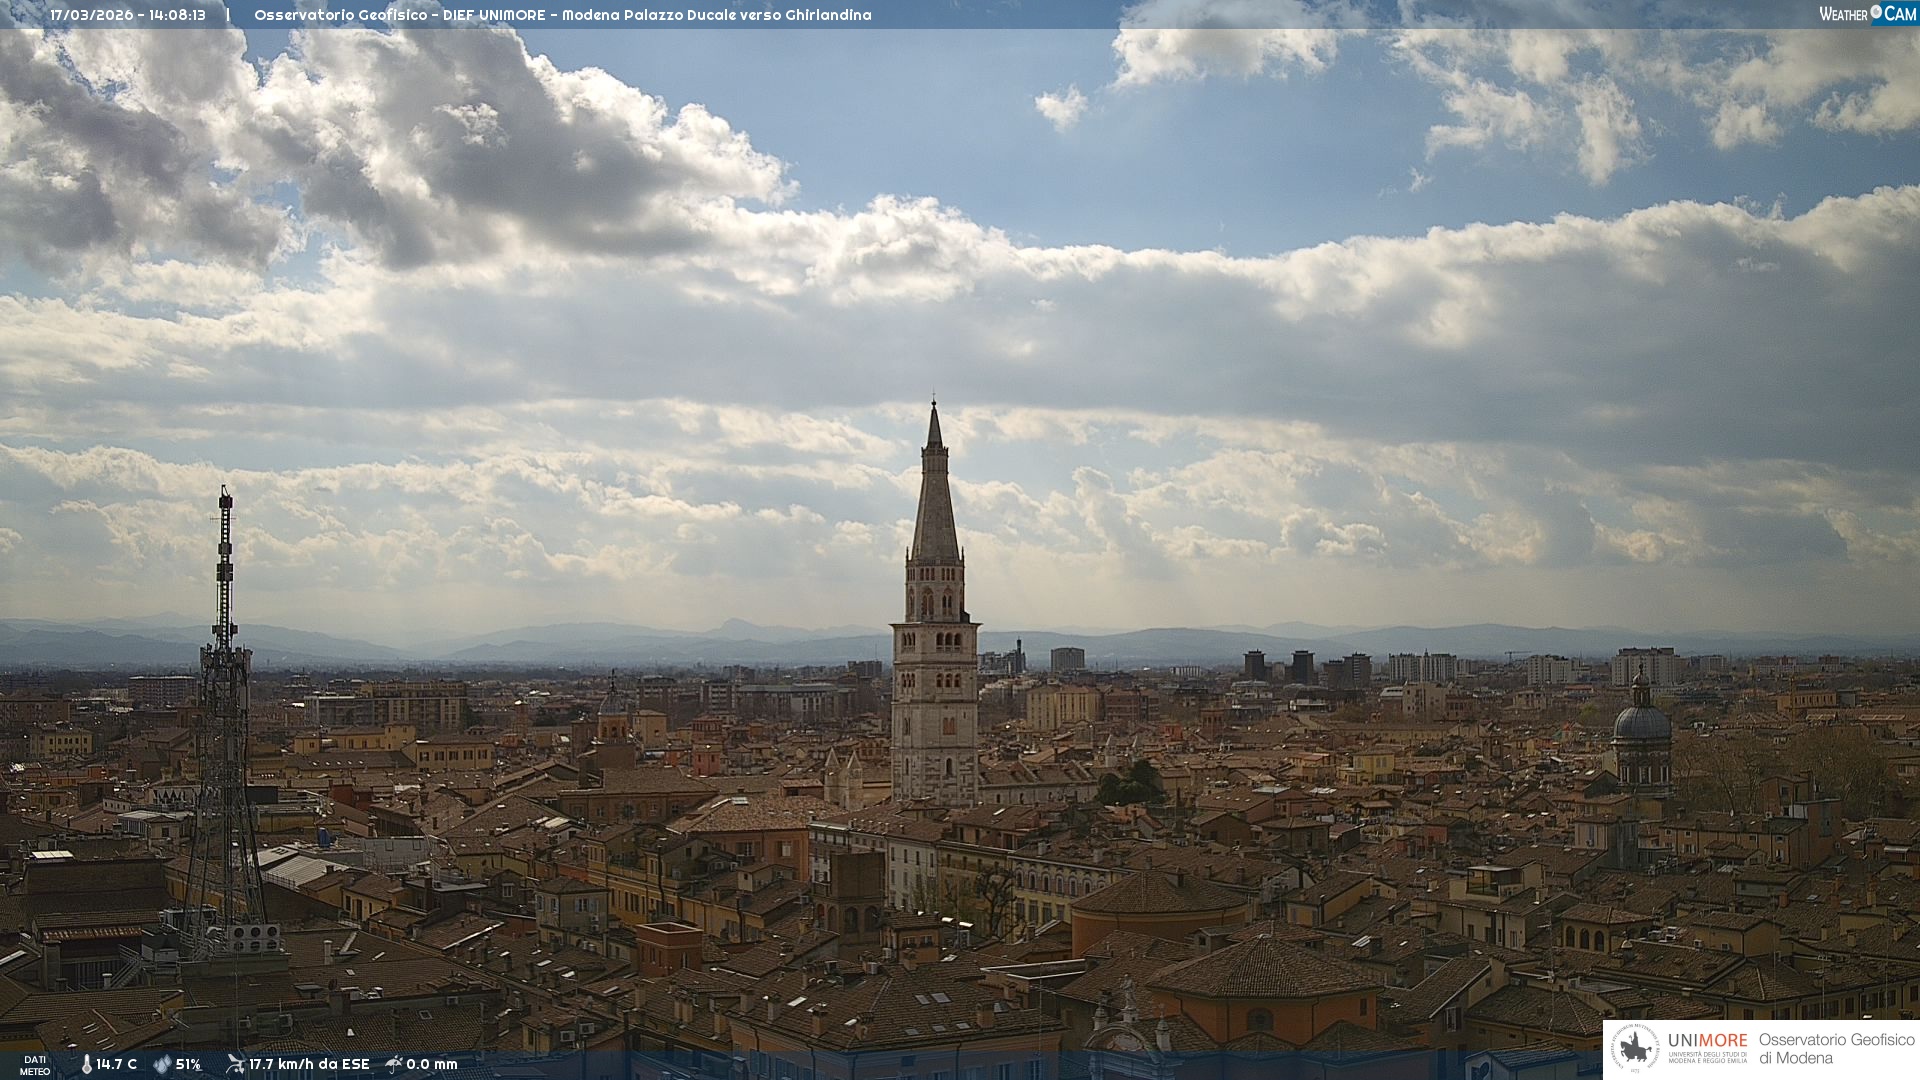Viewport: 1920px width, 1080px height.
Task: Click the 17.7 km/h da ESE reading
Action: point(309,1064)
